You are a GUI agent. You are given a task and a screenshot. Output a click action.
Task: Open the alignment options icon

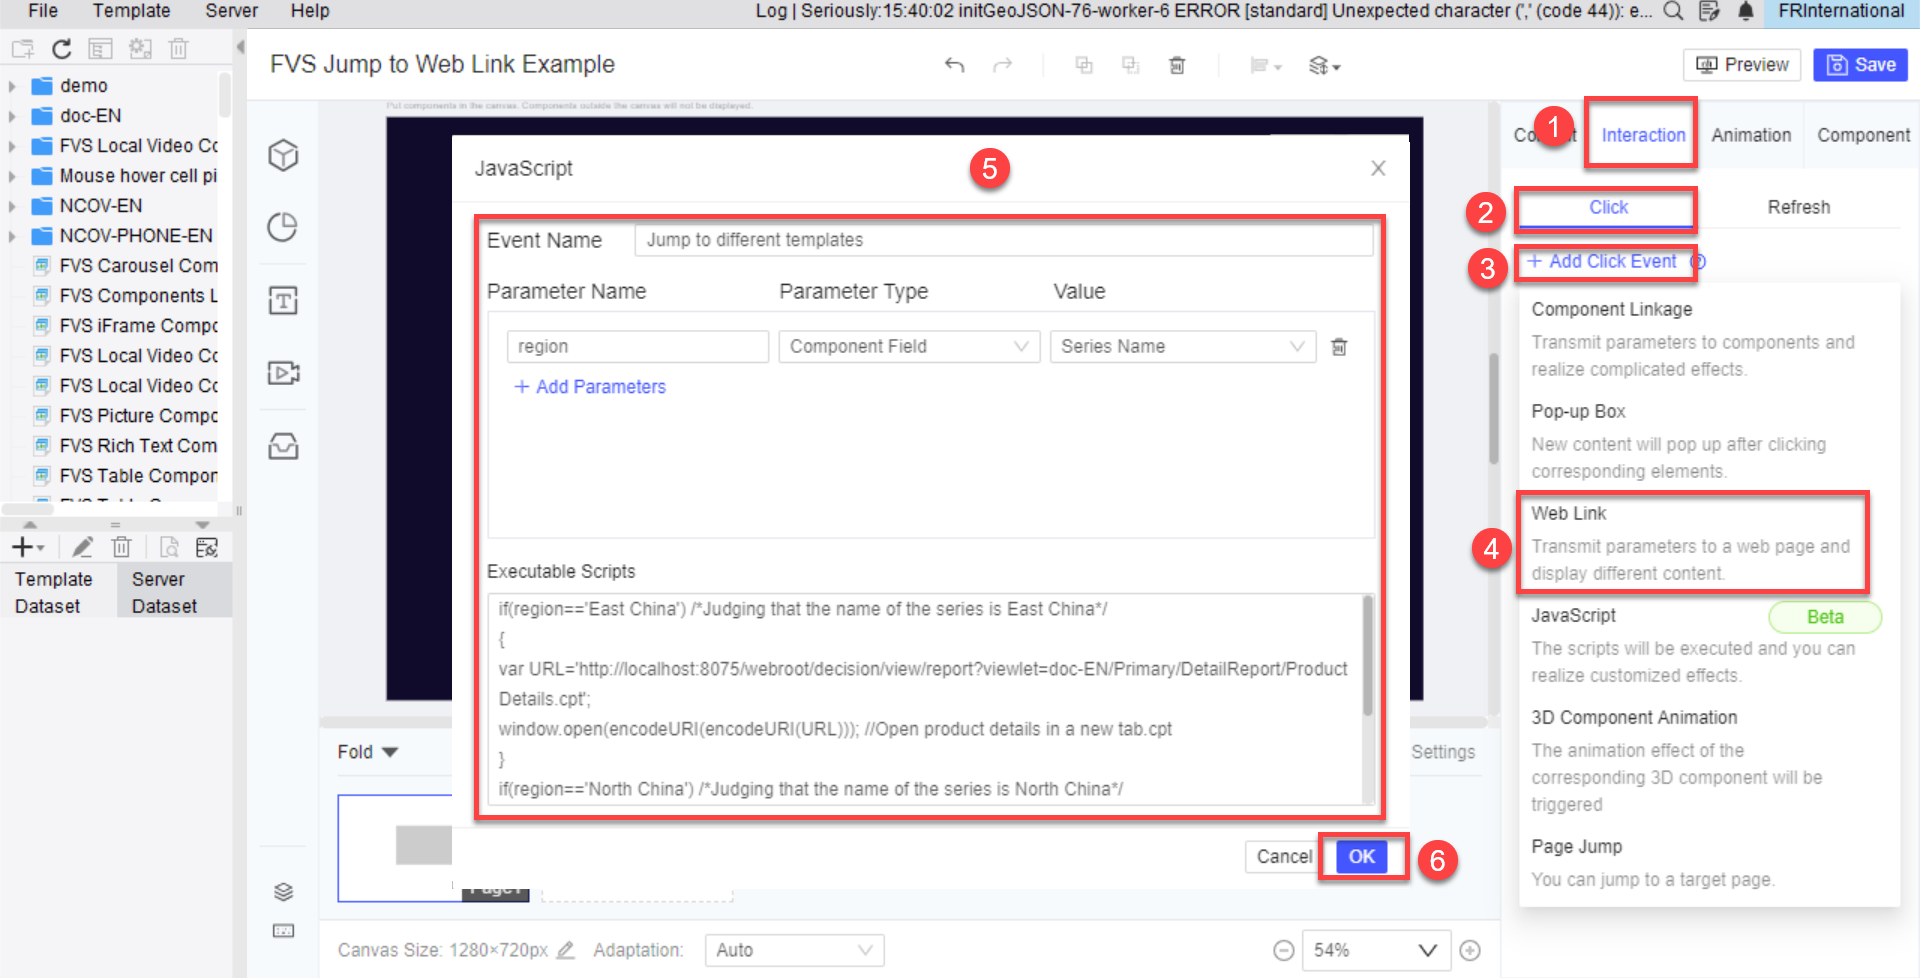pos(1265,65)
